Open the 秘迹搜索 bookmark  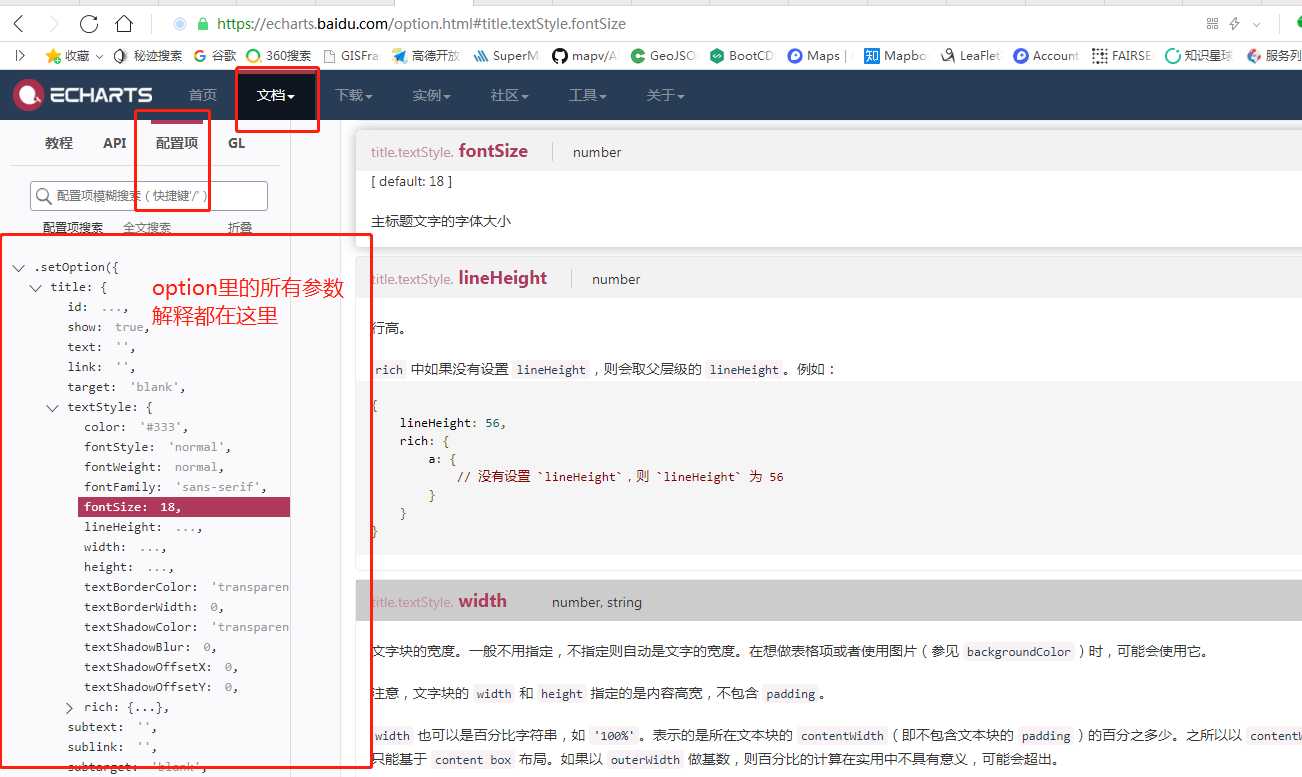pos(148,56)
